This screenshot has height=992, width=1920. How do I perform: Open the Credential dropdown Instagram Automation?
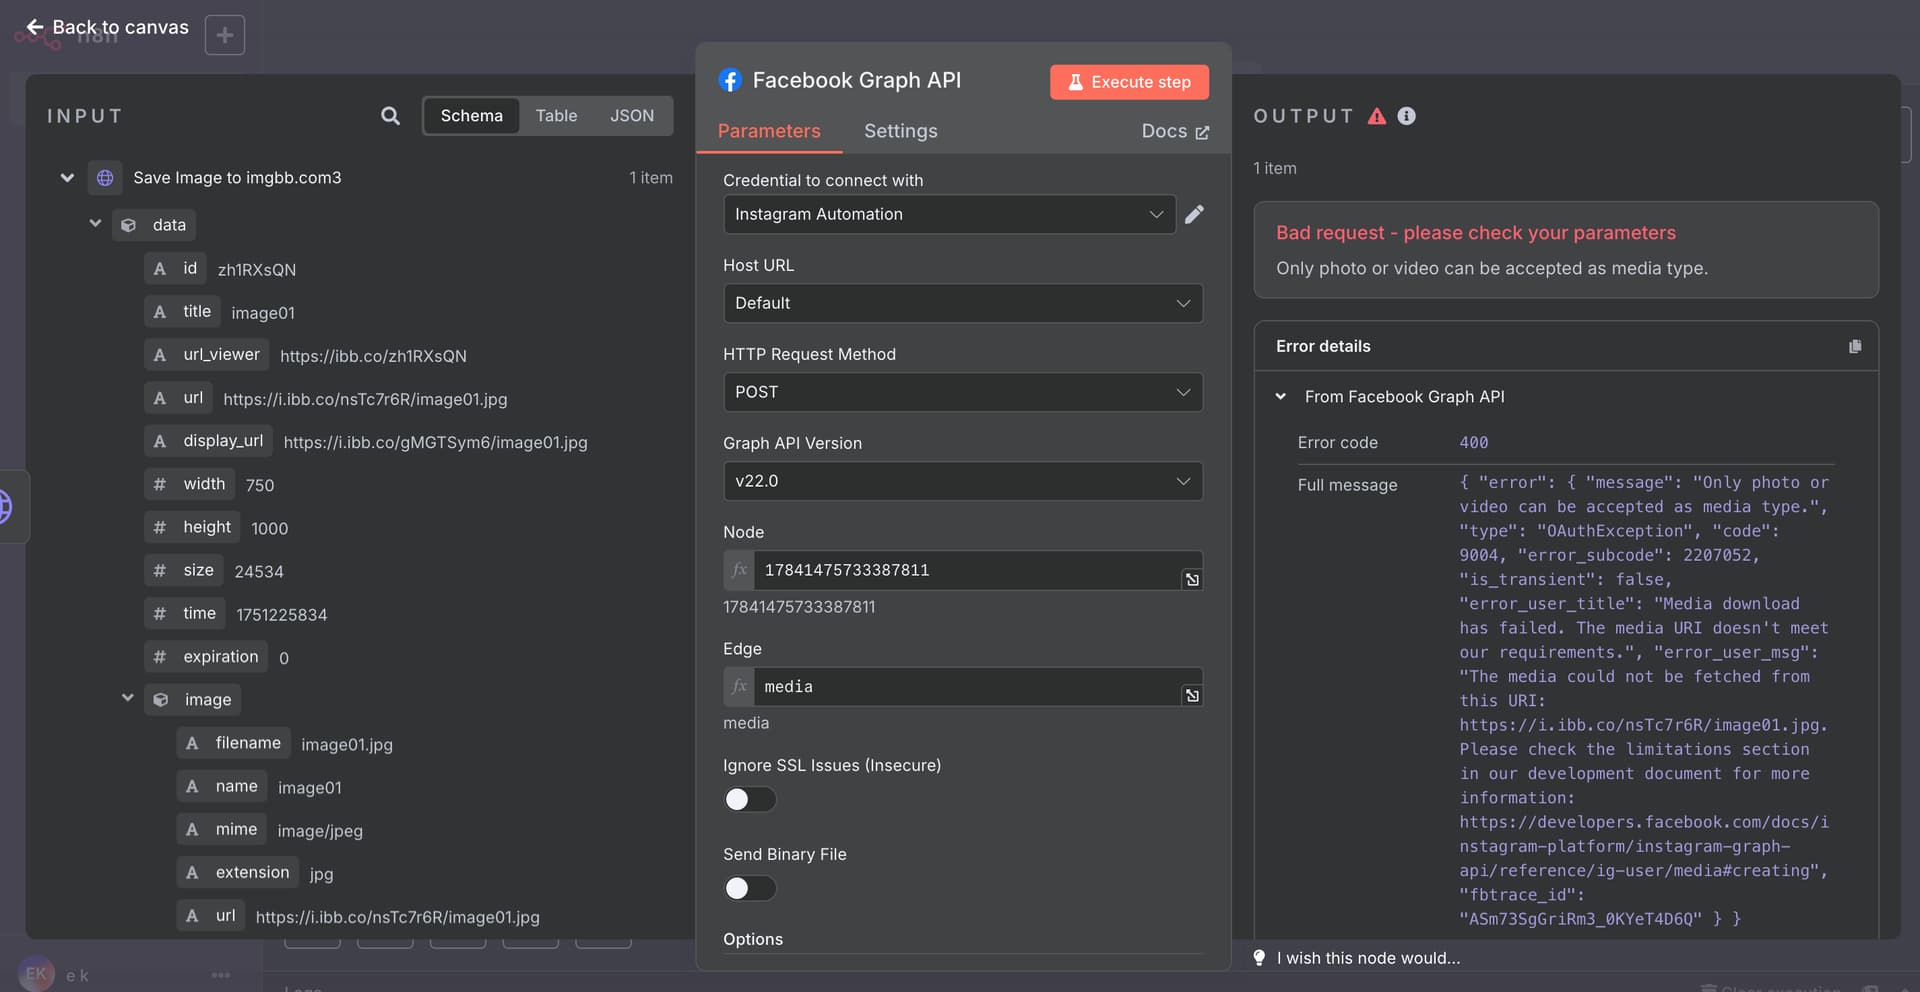click(x=949, y=214)
